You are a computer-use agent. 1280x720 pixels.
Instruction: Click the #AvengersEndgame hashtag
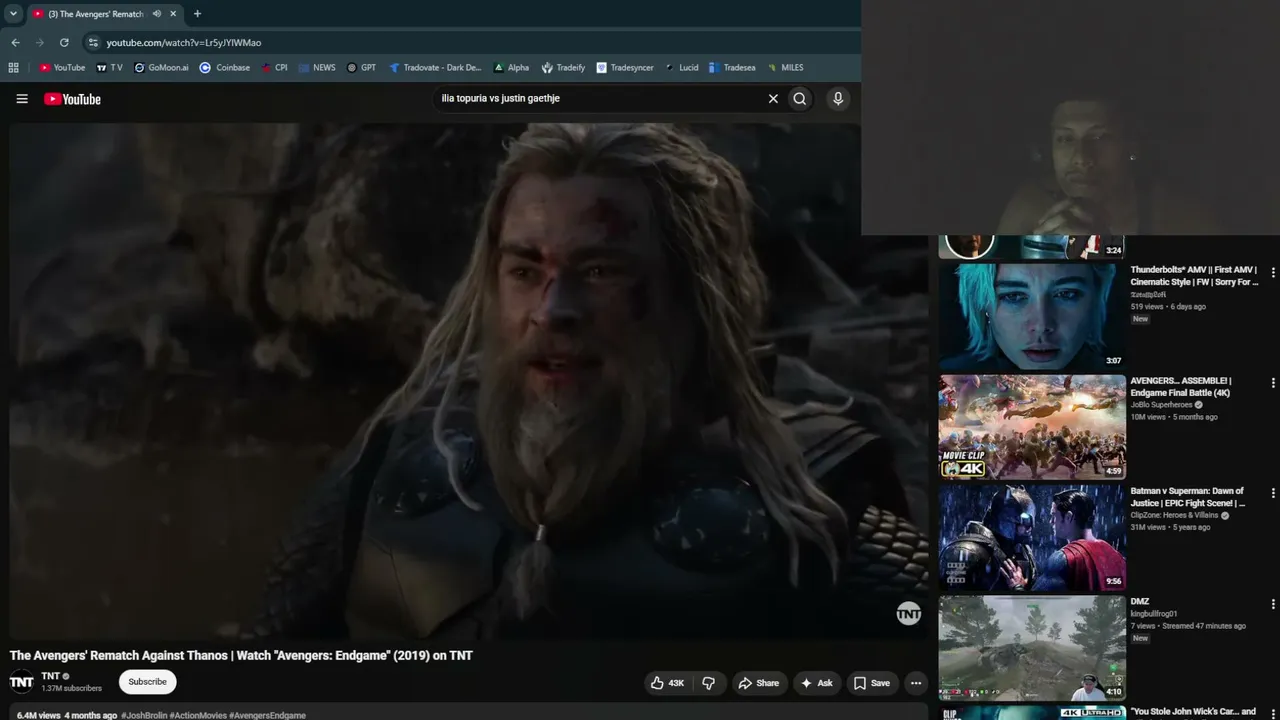coord(267,715)
